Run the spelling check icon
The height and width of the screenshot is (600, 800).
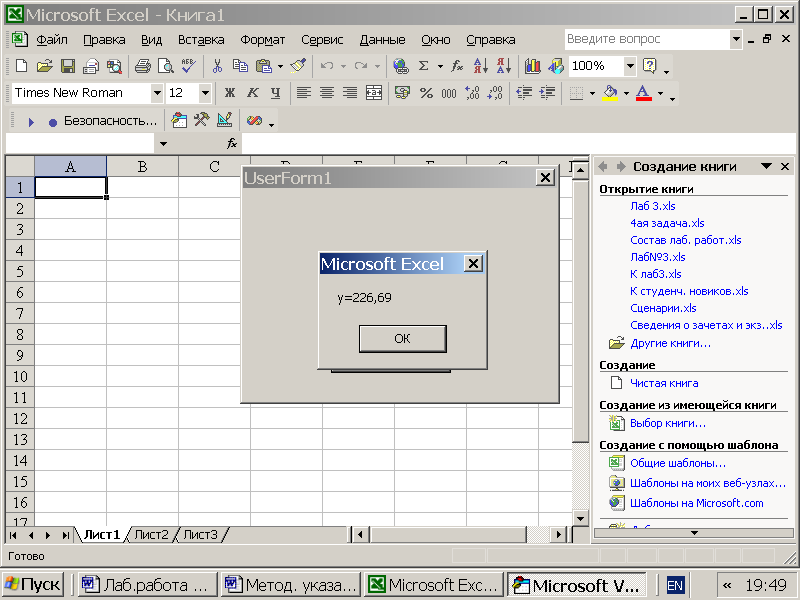click(x=188, y=66)
